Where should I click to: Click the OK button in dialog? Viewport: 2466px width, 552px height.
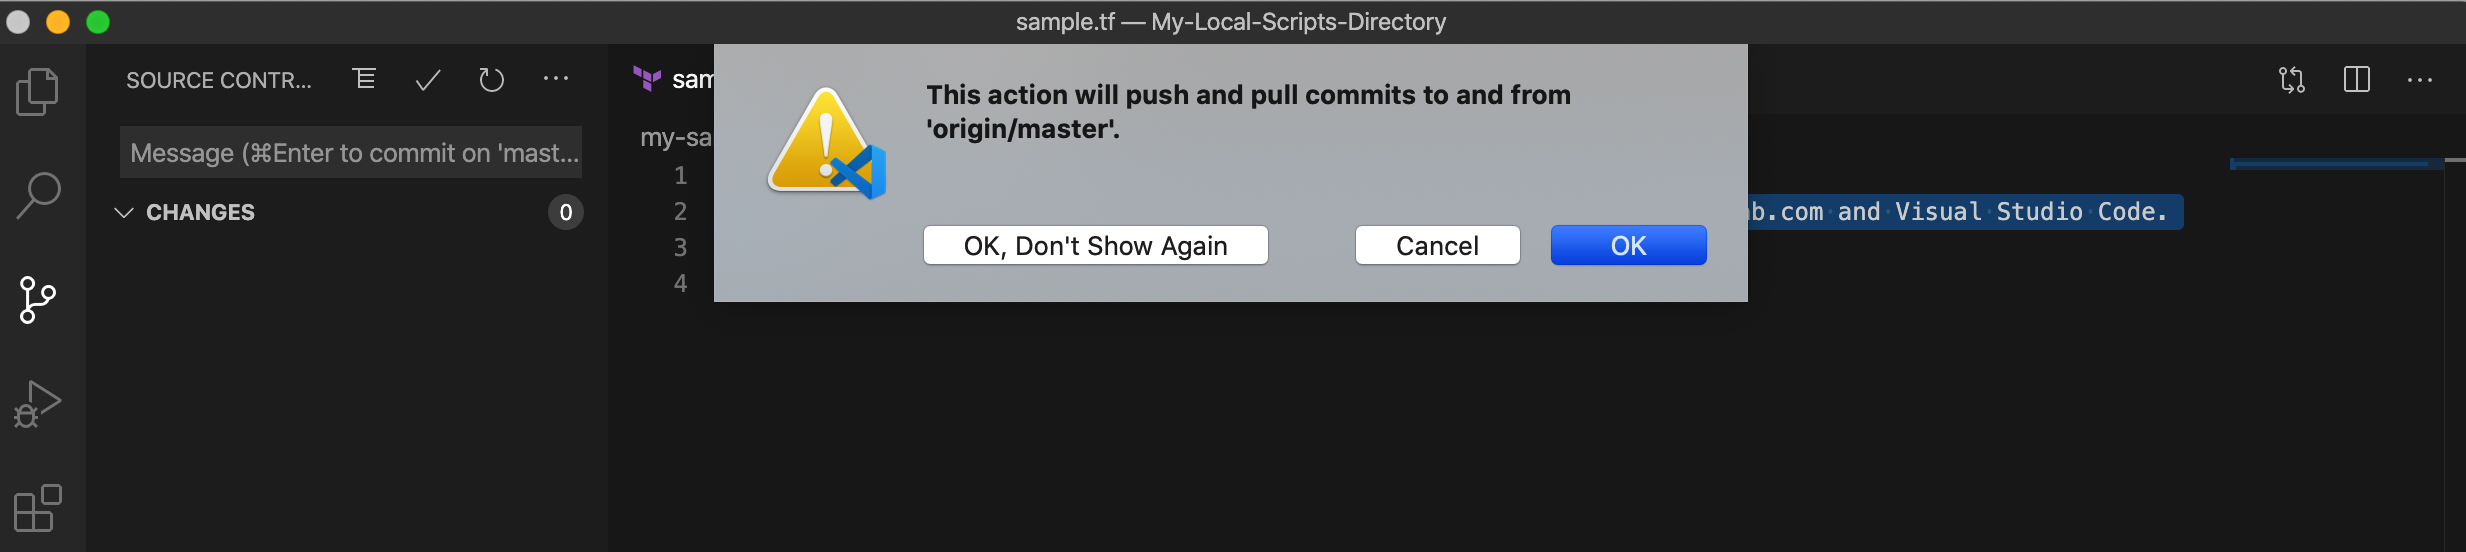[x=1628, y=246]
